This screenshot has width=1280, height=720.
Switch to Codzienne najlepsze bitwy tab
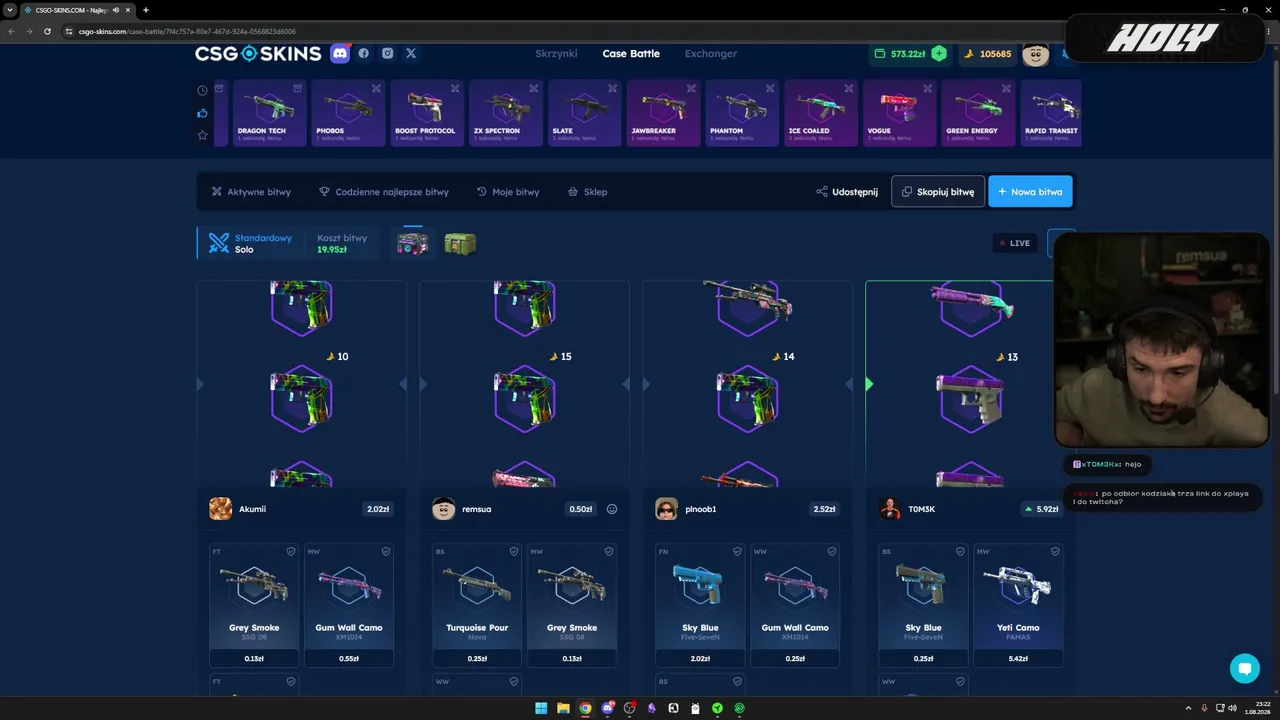click(384, 192)
